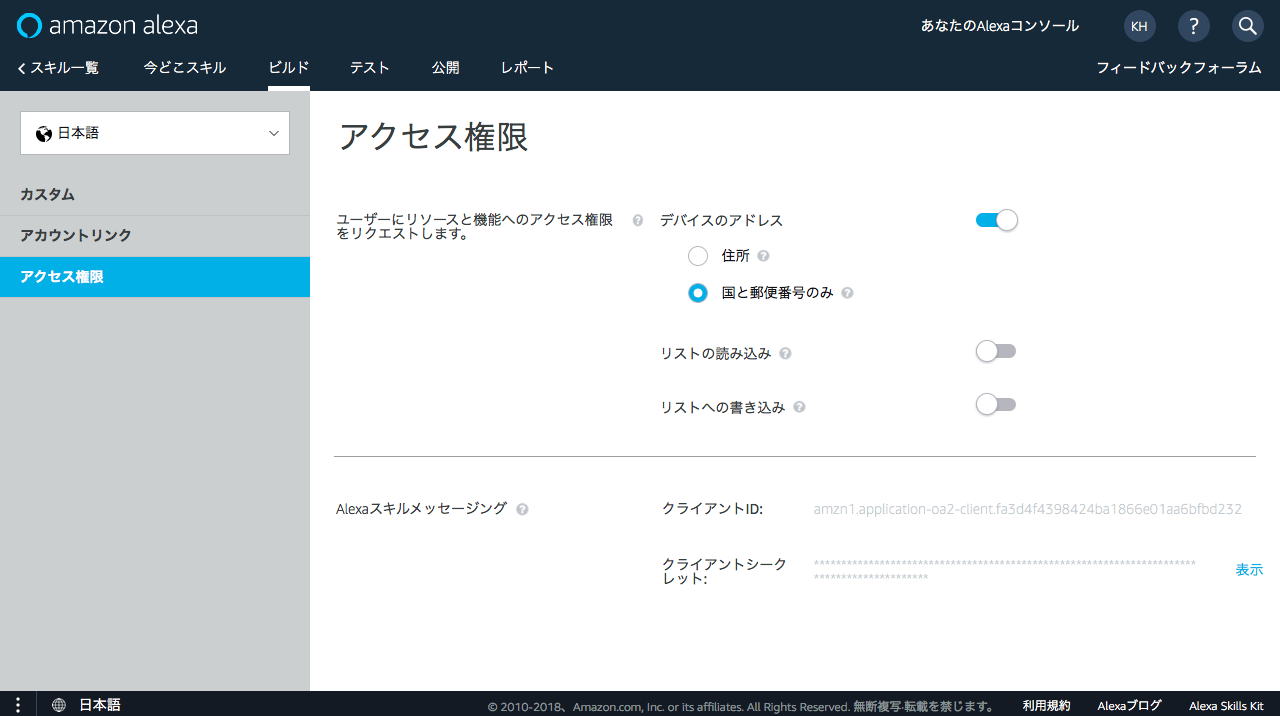The image size is (1280, 716).
Task: Select アカウントリンク in the sidebar
Action: (155, 236)
